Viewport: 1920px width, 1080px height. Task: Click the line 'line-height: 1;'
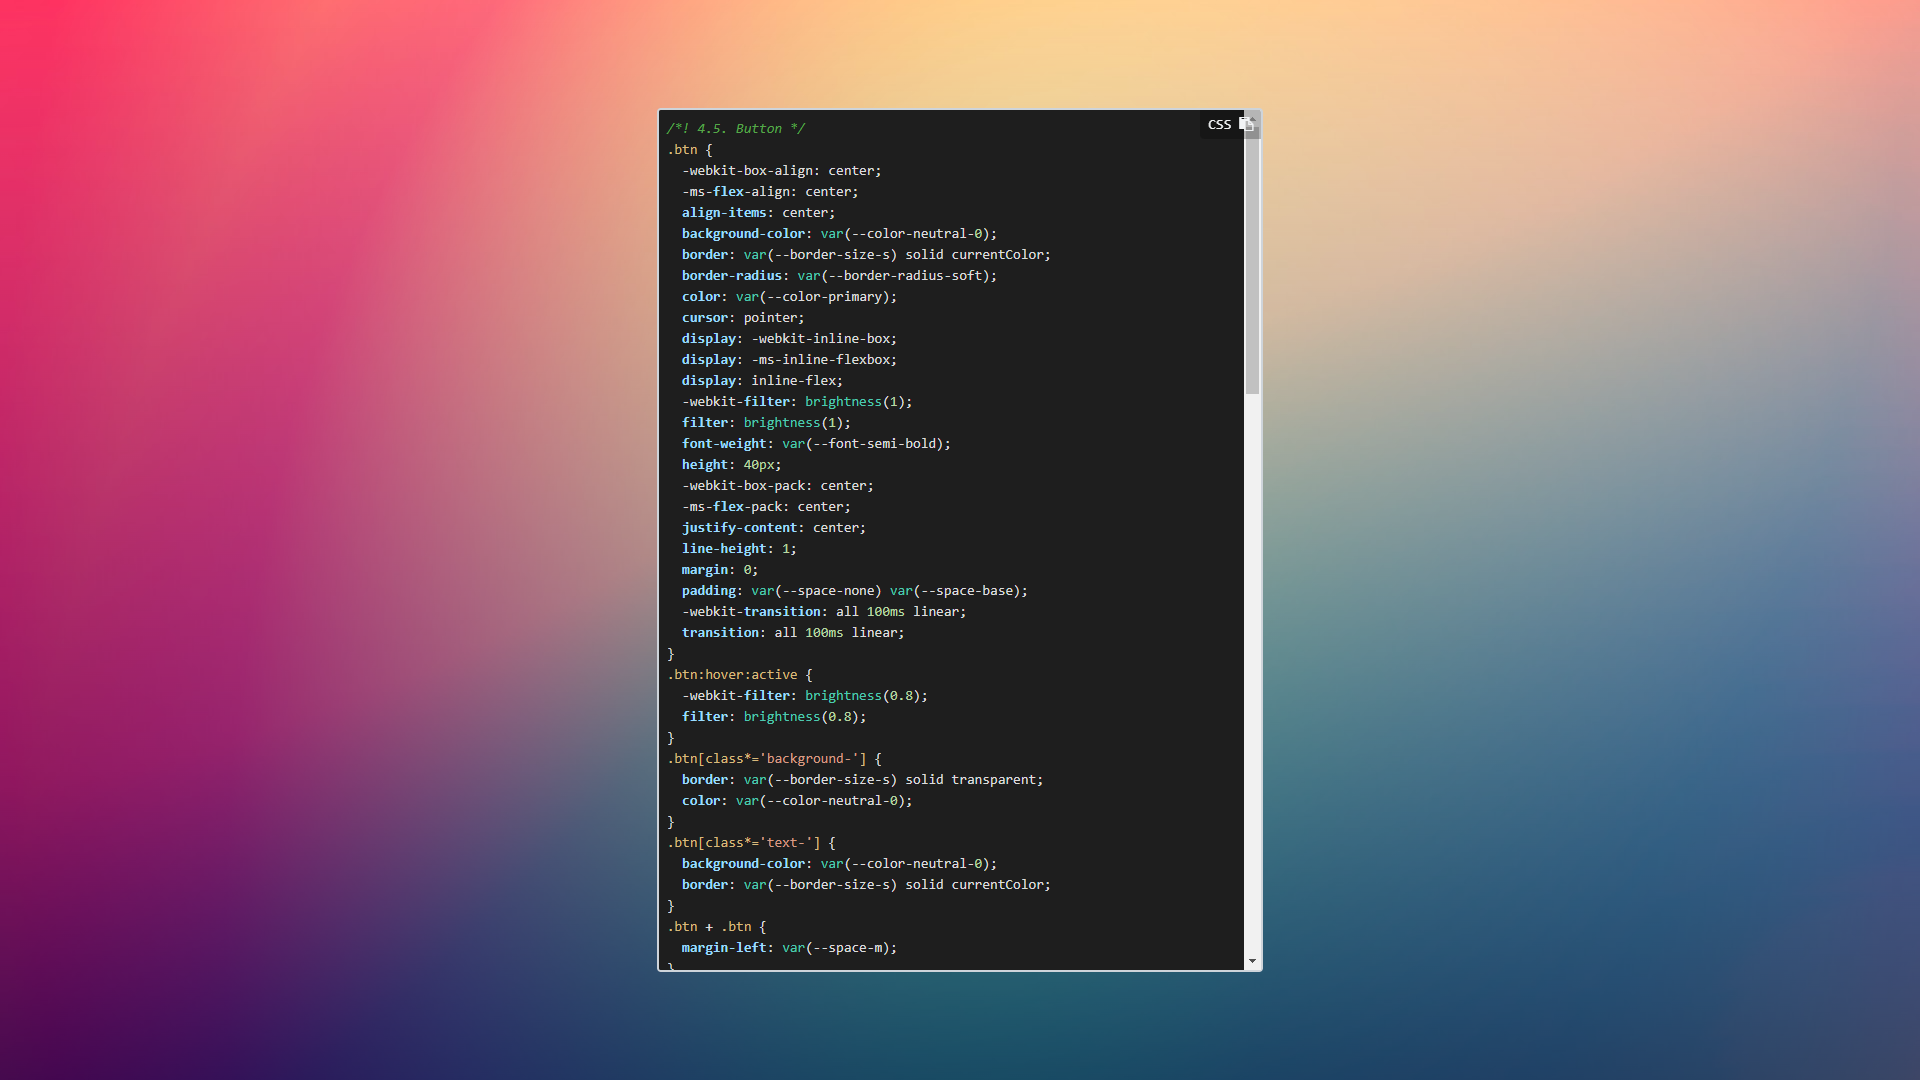(x=739, y=549)
